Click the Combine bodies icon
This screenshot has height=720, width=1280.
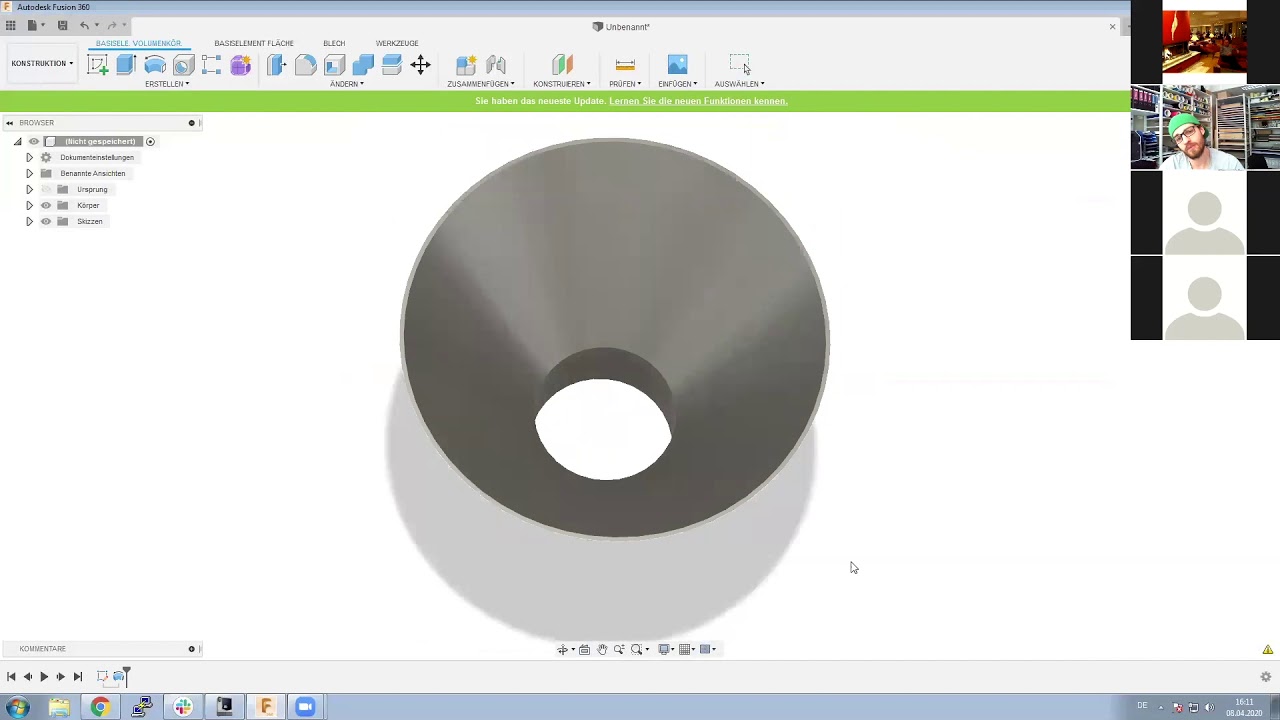(x=363, y=65)
